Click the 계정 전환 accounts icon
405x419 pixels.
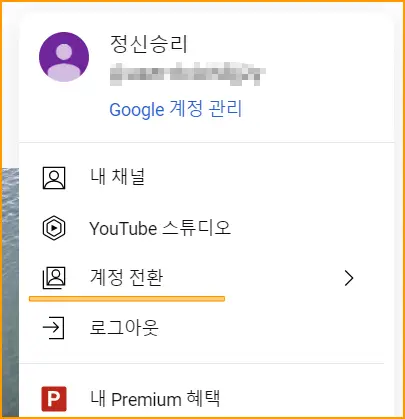(x=54, y=278)
